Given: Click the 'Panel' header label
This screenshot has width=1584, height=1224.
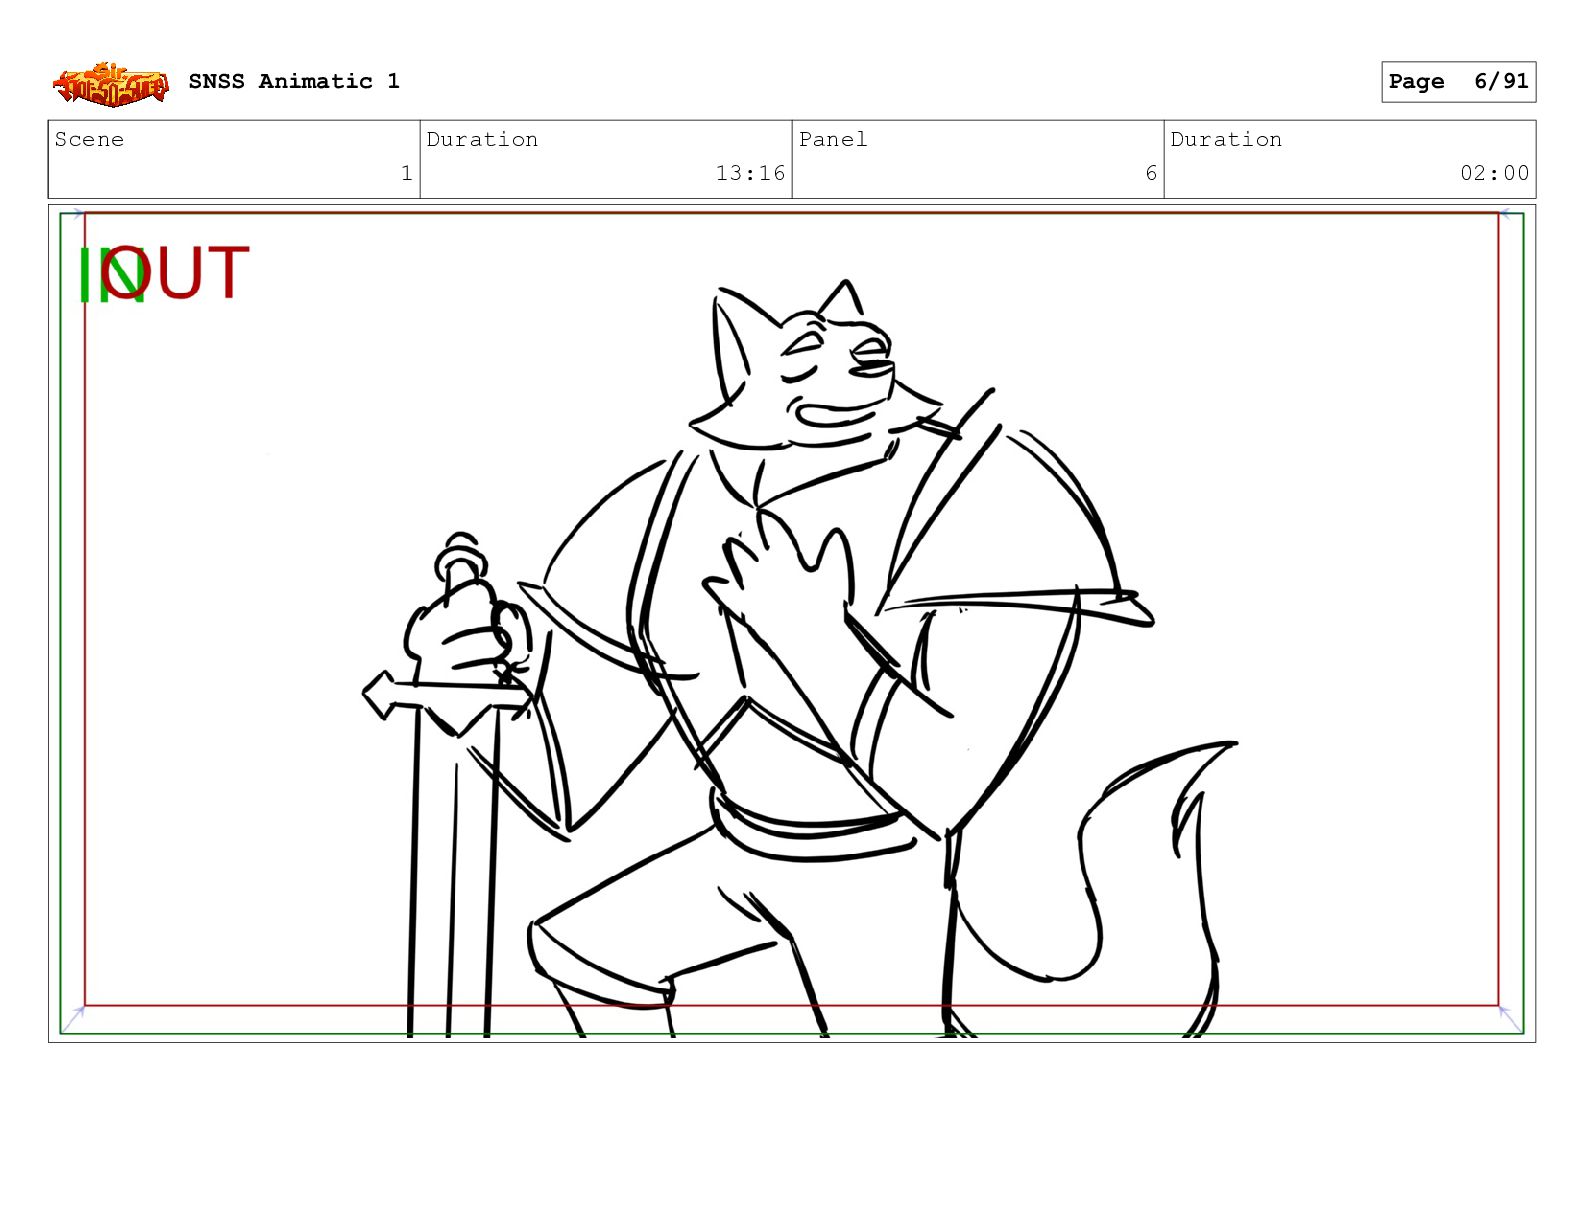Looking at the screenshot, I should click(833, 139).
